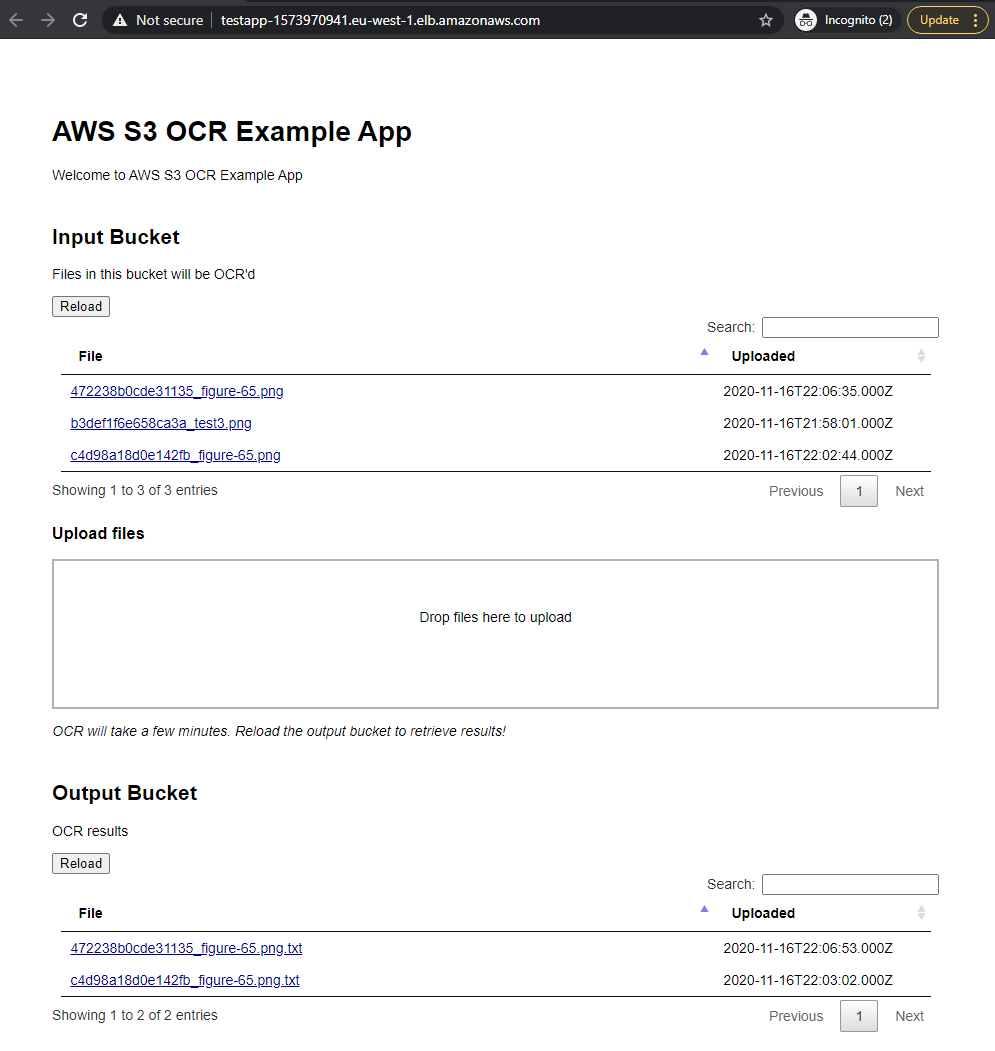Reload the Output Bucket list
This screenshot has height=1051, width=995.
click(x=81, y=863)
